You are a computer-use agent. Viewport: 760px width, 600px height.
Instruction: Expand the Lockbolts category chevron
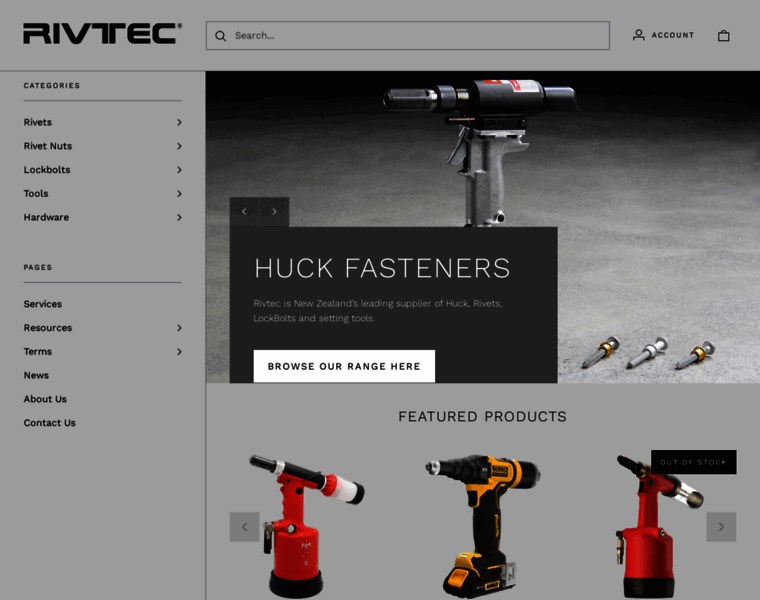[x=179, y=170]
